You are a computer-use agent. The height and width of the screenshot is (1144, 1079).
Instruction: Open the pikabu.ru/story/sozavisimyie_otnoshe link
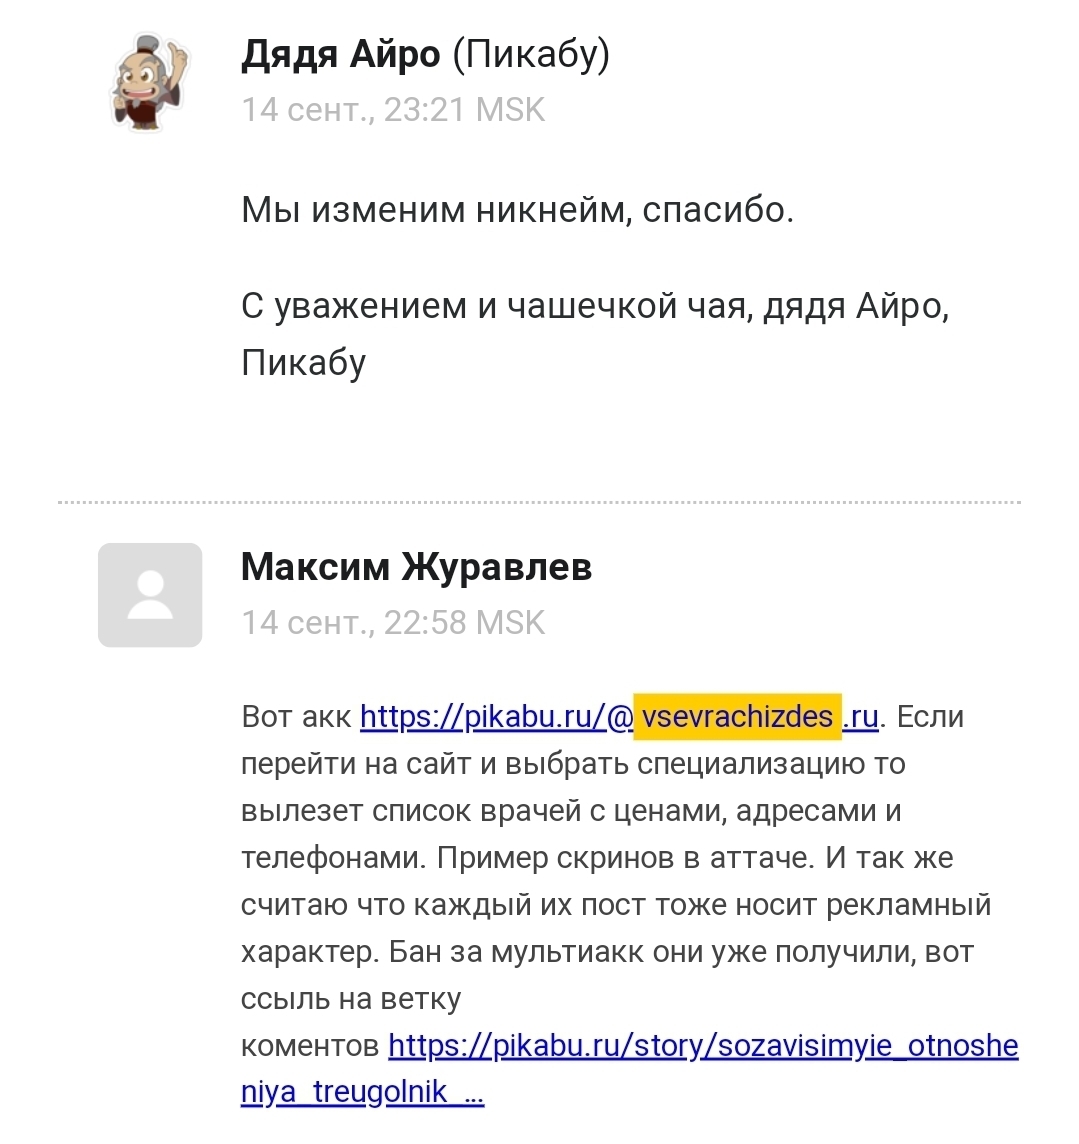click(x=703, y=1046)
